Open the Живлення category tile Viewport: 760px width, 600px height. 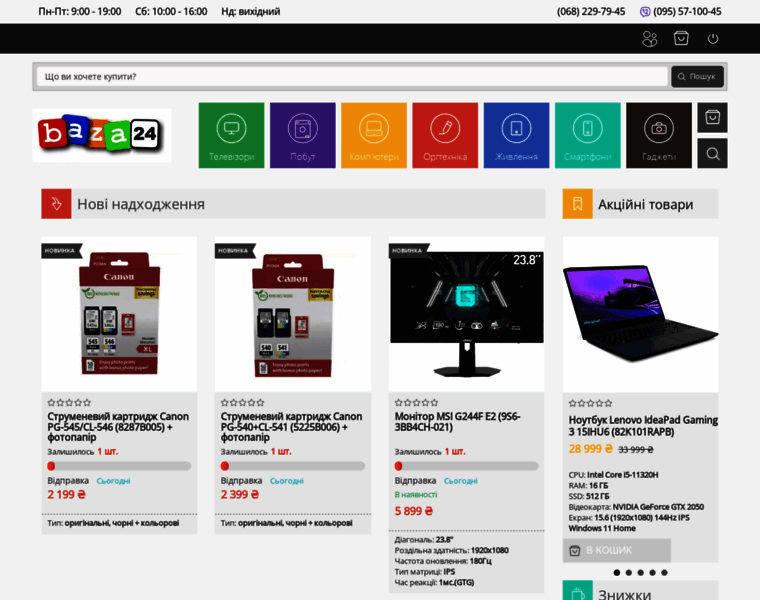[516, 135]
